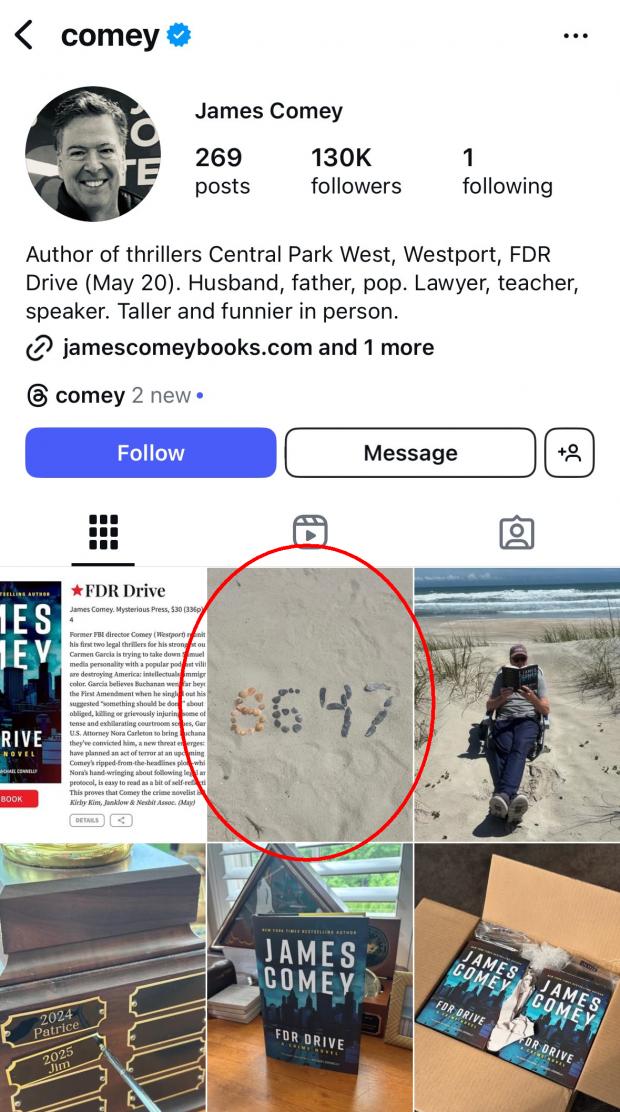Screen dimensions: 620x1112
Task: Send a Message to this profile
Action: [x=410, y=452]
